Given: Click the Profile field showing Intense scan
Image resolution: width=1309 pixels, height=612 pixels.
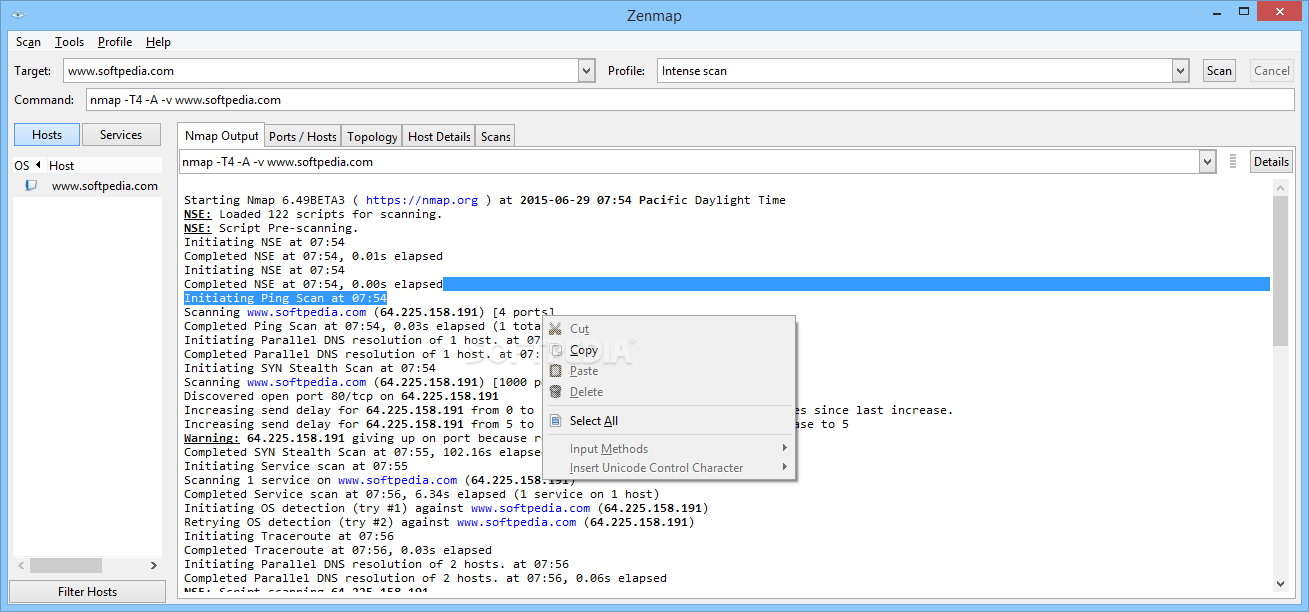Looking at the screenshot, I should point(915,71).
